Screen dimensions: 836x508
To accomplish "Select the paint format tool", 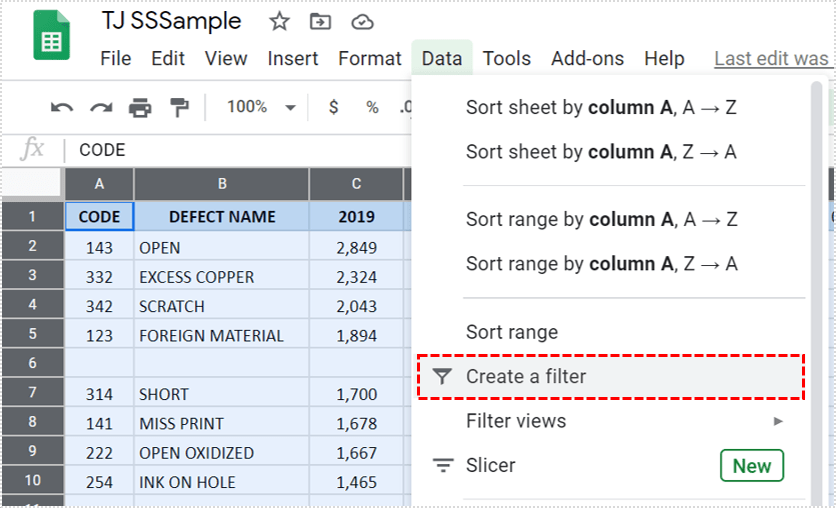I will [179, 107].
